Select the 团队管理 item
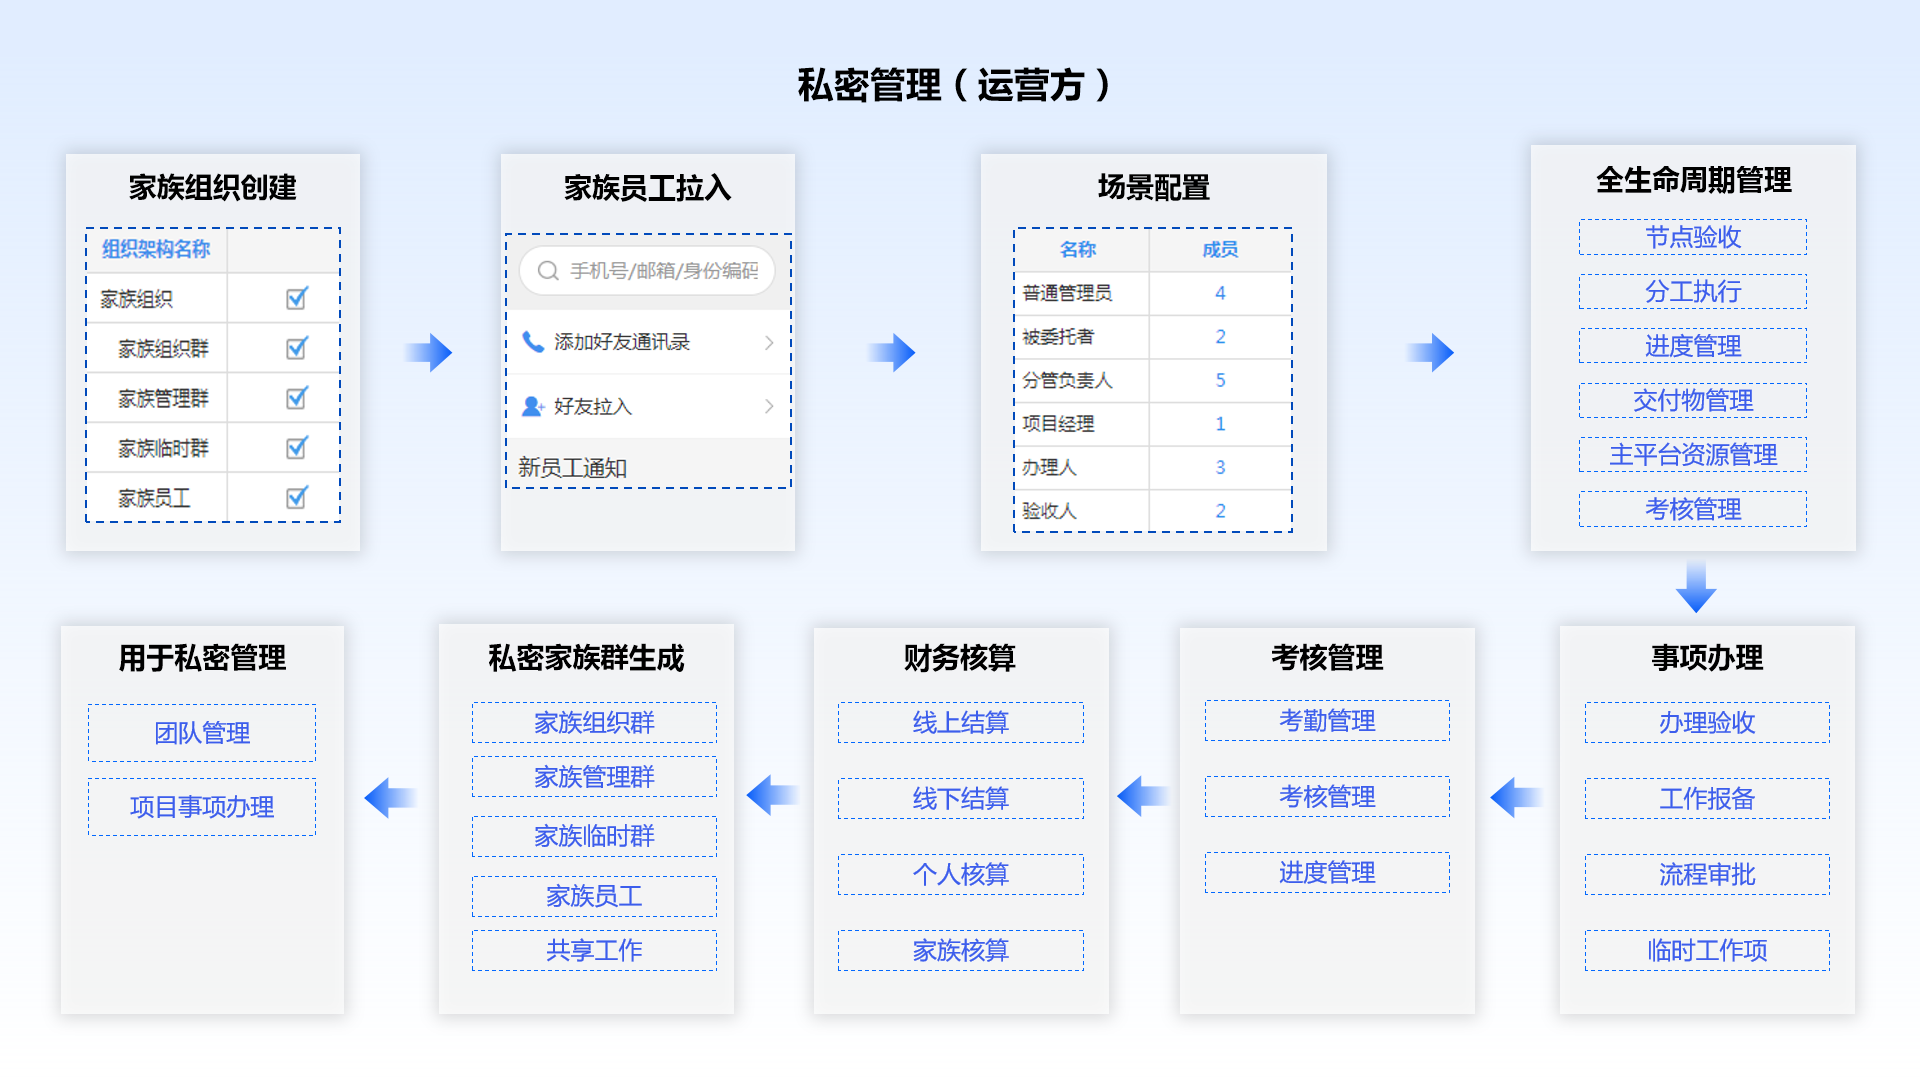The width and height of the screenshot is (1920, 1080). tap(202, 733)
